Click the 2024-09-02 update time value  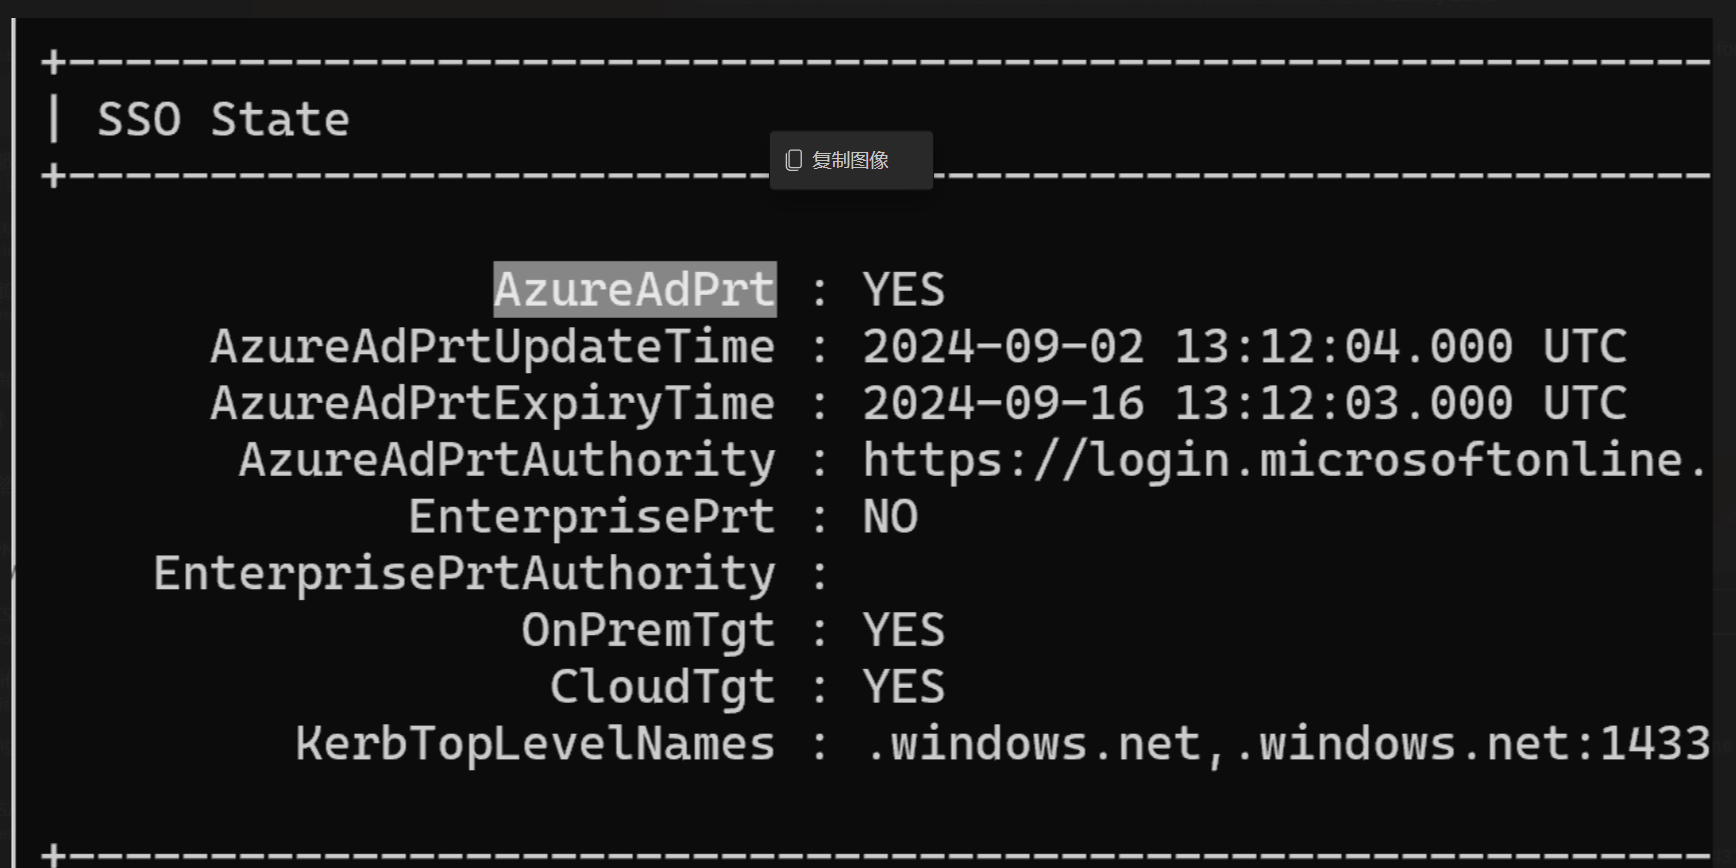[1245, 347]
